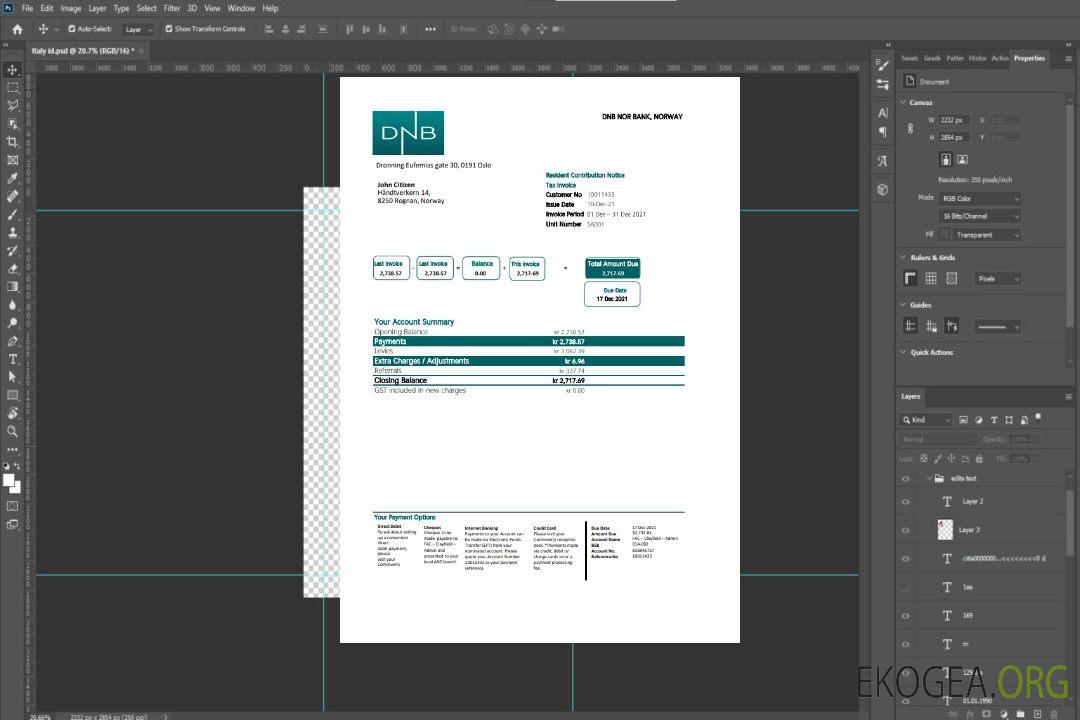Image resolution: width=1080 pixels, height=720 pixels.
Task: Hide Layer 3 with its eye icon
Action: (906, 531)
